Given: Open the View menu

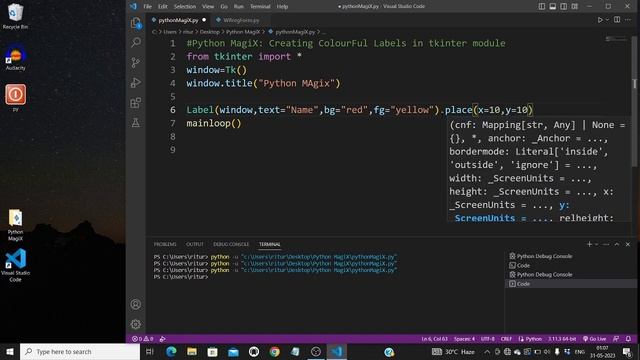Looking at the screenshot, I should click(x=208, y=6).
